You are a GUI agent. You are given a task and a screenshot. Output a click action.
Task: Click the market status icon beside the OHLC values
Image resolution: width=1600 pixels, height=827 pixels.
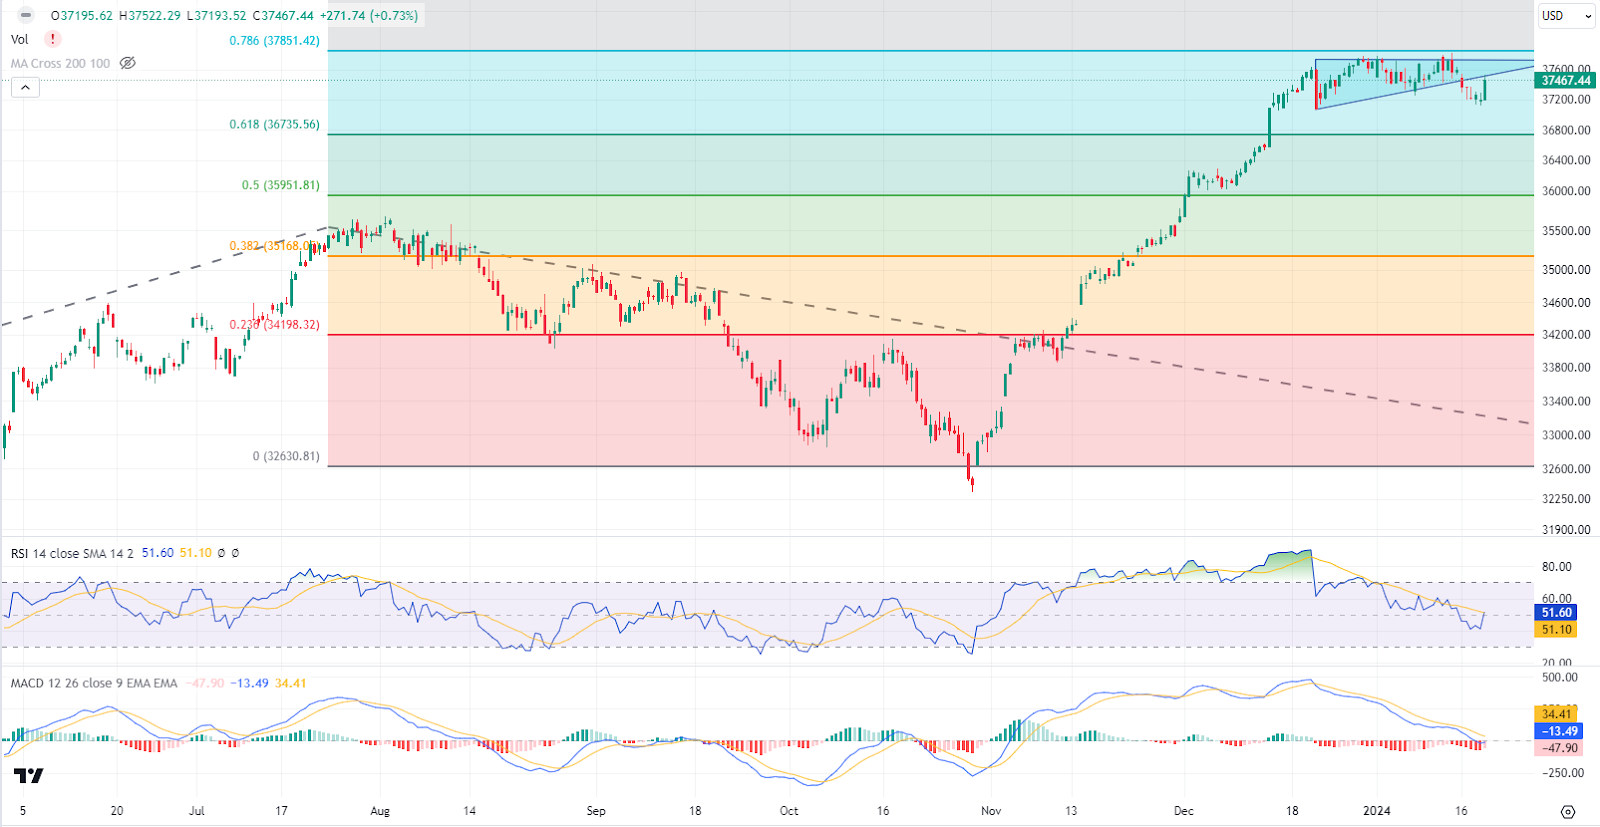coord(26,15)
